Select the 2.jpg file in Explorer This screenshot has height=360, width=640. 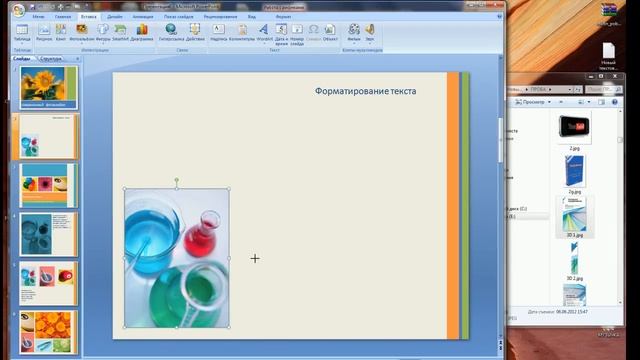pyautogui.click(x=574, y=131)
